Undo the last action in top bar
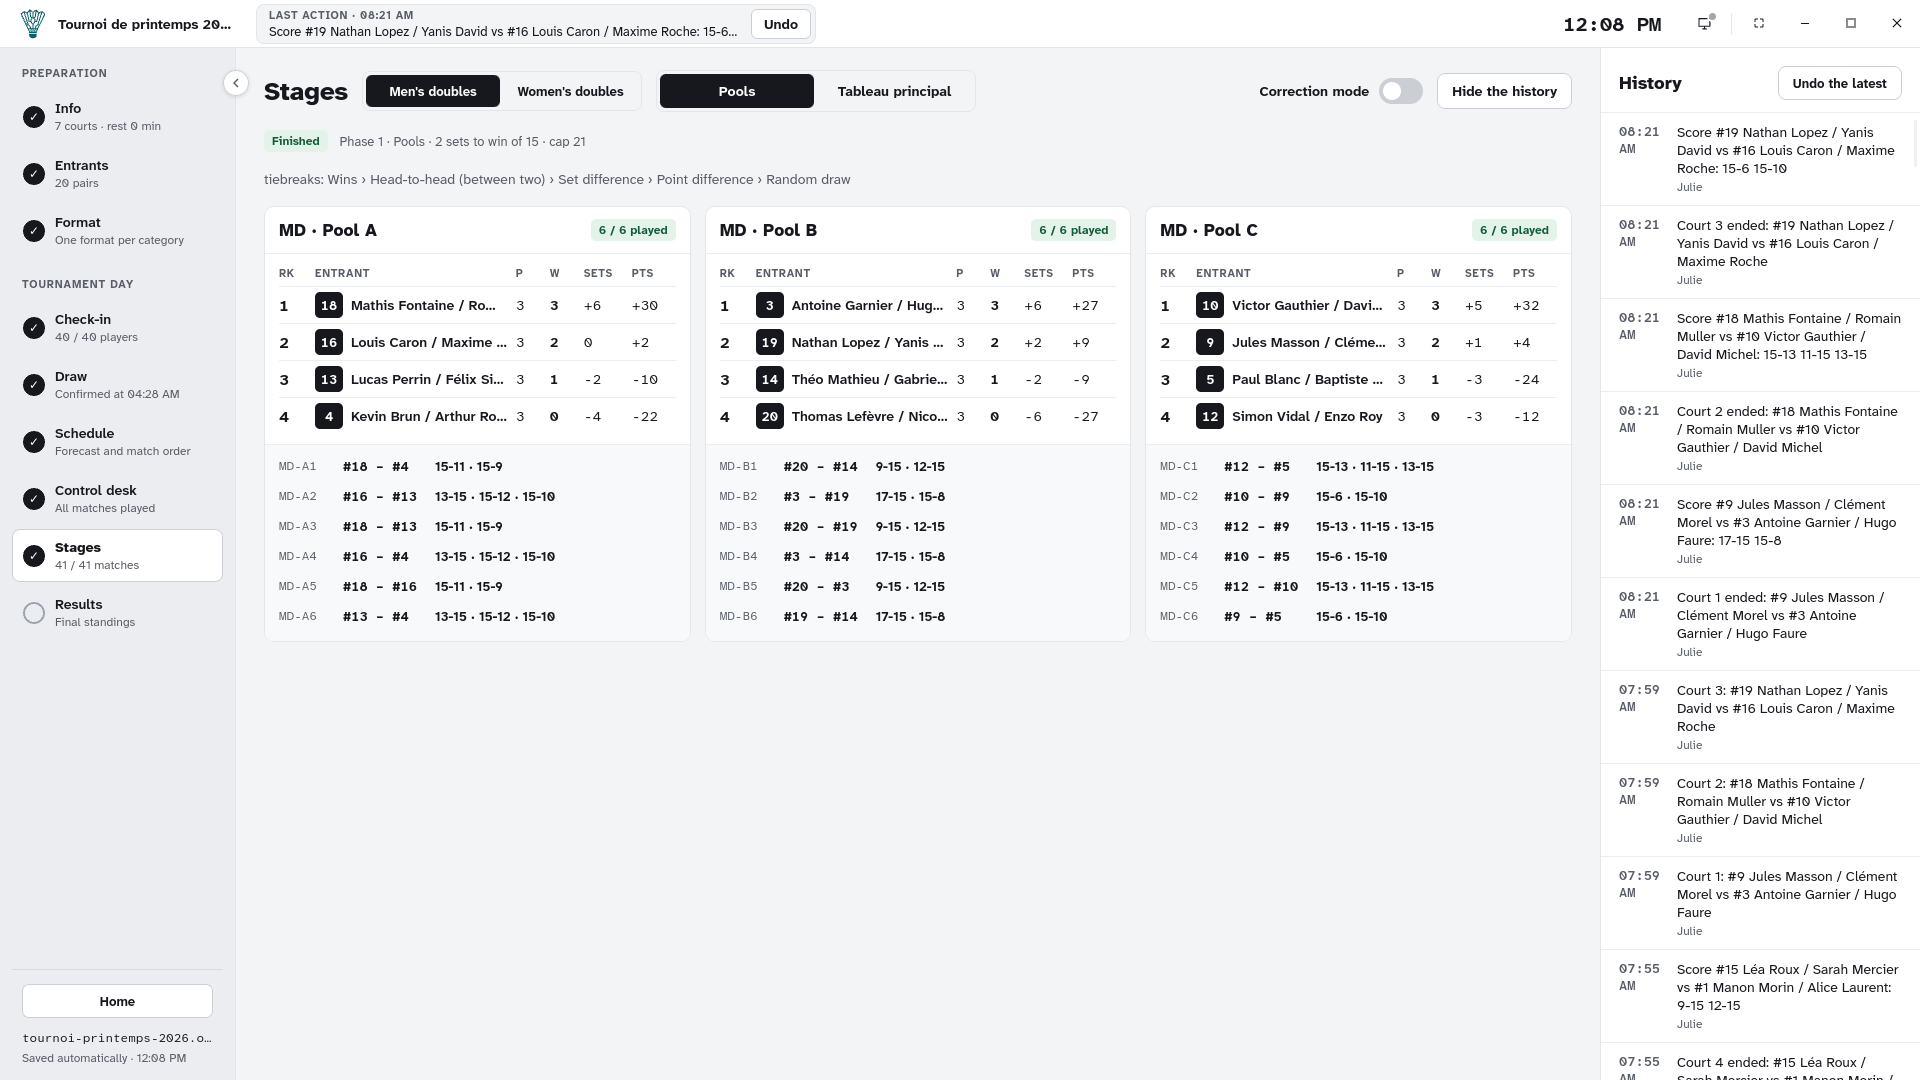This screenshot has width=1920, height=1080. pyautogui.click(x=780, y=24)
